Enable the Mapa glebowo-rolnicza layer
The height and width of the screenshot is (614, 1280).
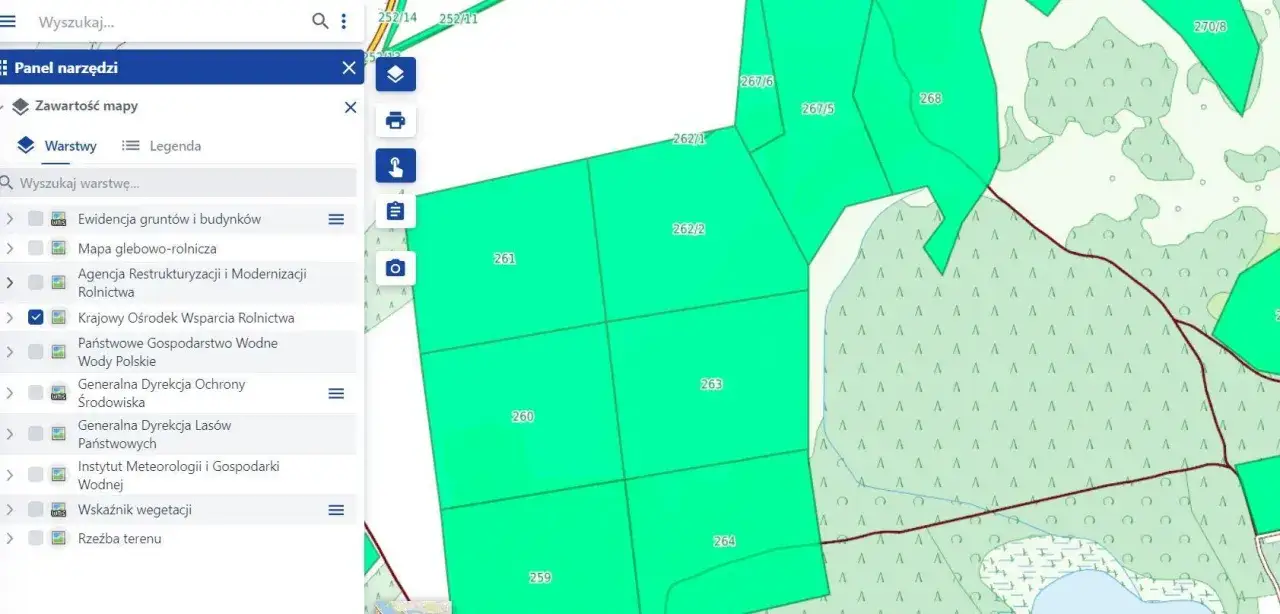[36, 248]
